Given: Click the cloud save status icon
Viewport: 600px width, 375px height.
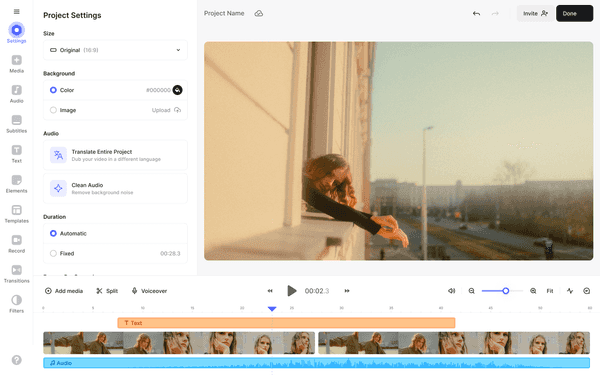Looking at the screenshot, I should coord(259,13).
